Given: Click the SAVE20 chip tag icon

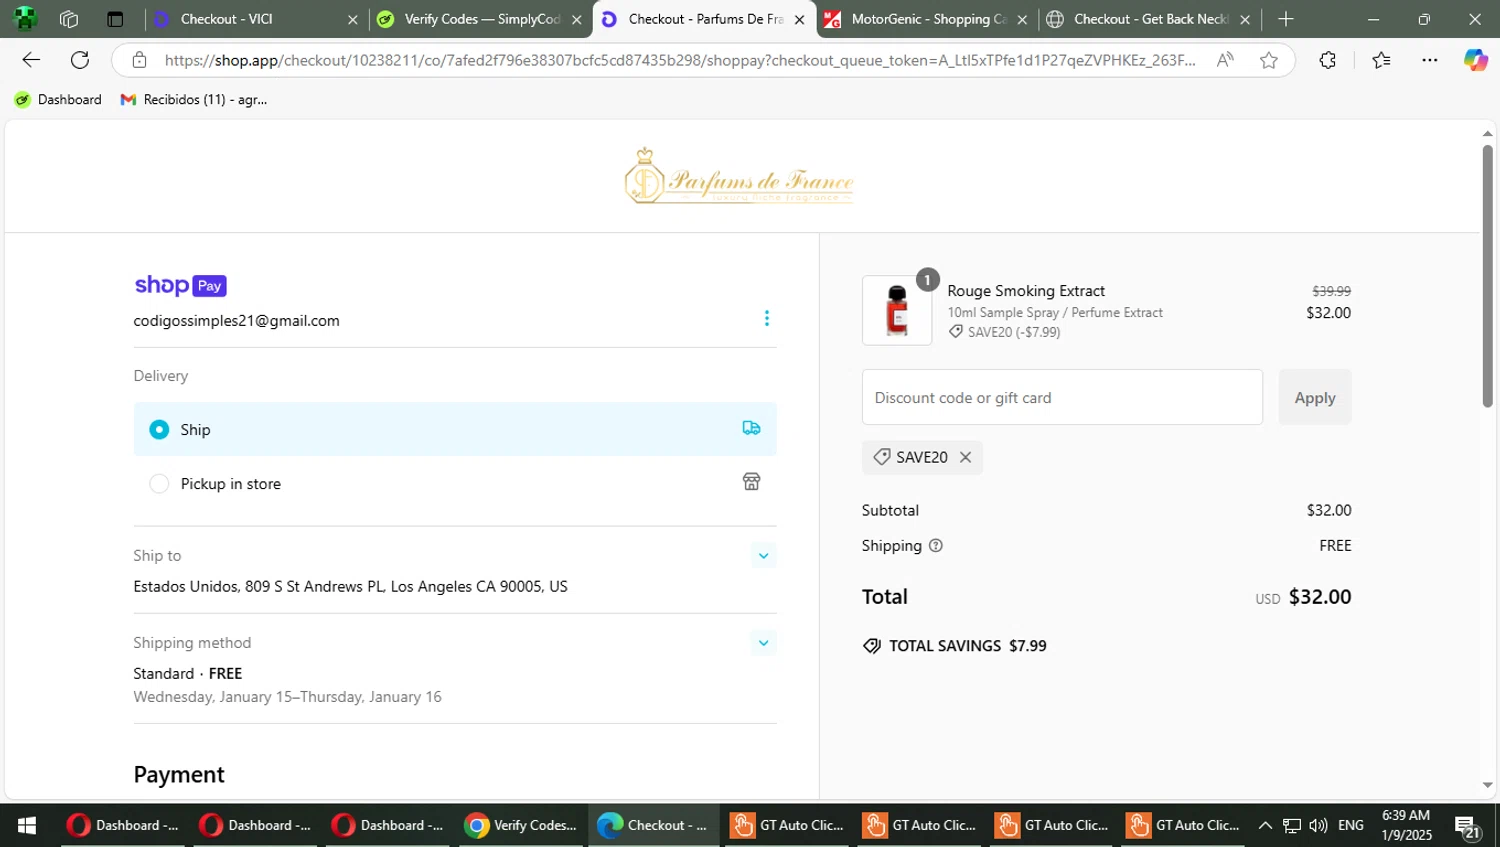Looking at the screenshot, I should click(x=881, y=457).
